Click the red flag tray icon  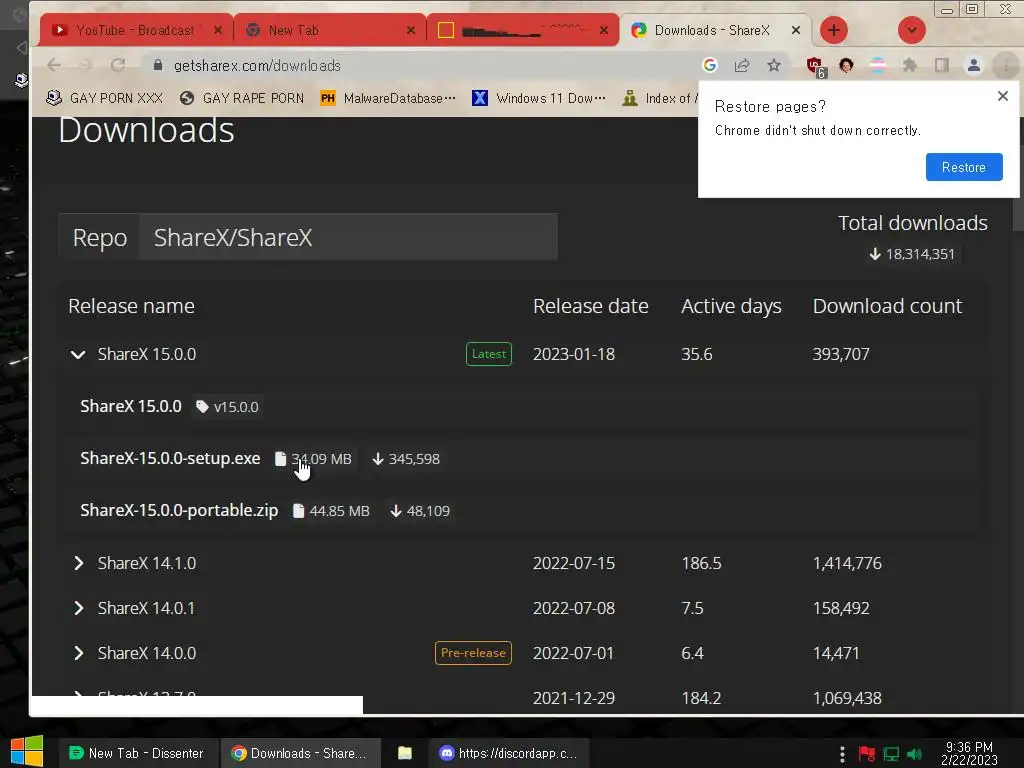(867, 754)
